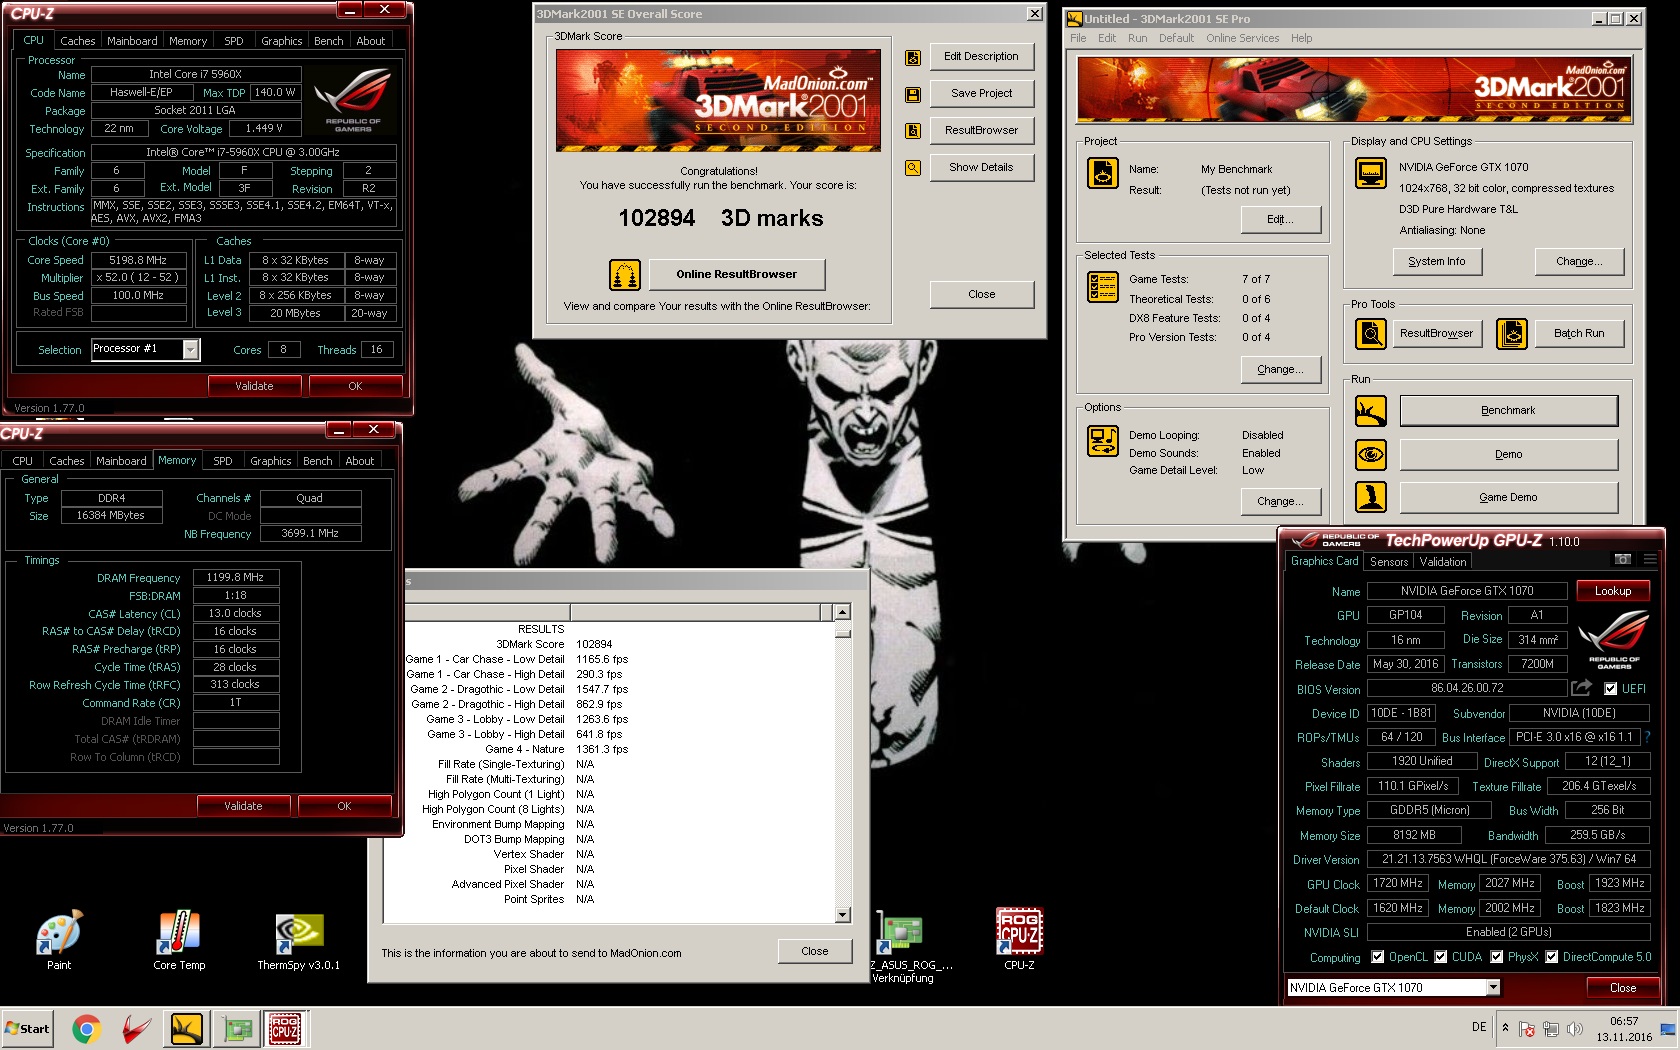Click the Project icon in 3DMark Pro
The width and height of the screenshot is (1680, 1050).
click(x=1103, y=173)
